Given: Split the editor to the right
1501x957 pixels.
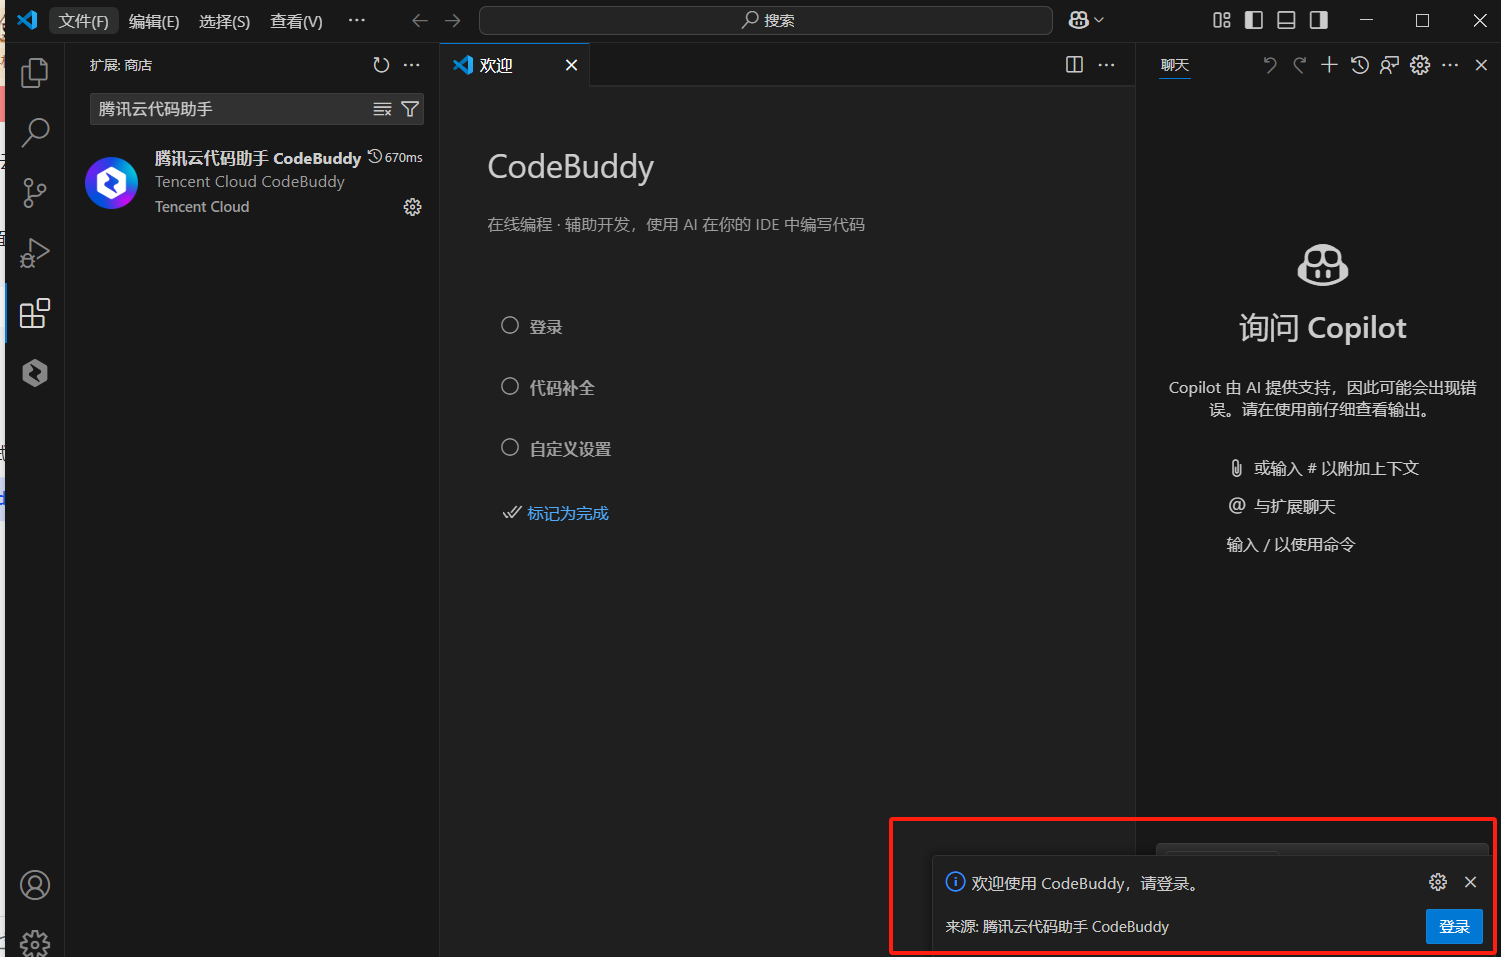Looking at the screenshot, I should [1075, 65].
